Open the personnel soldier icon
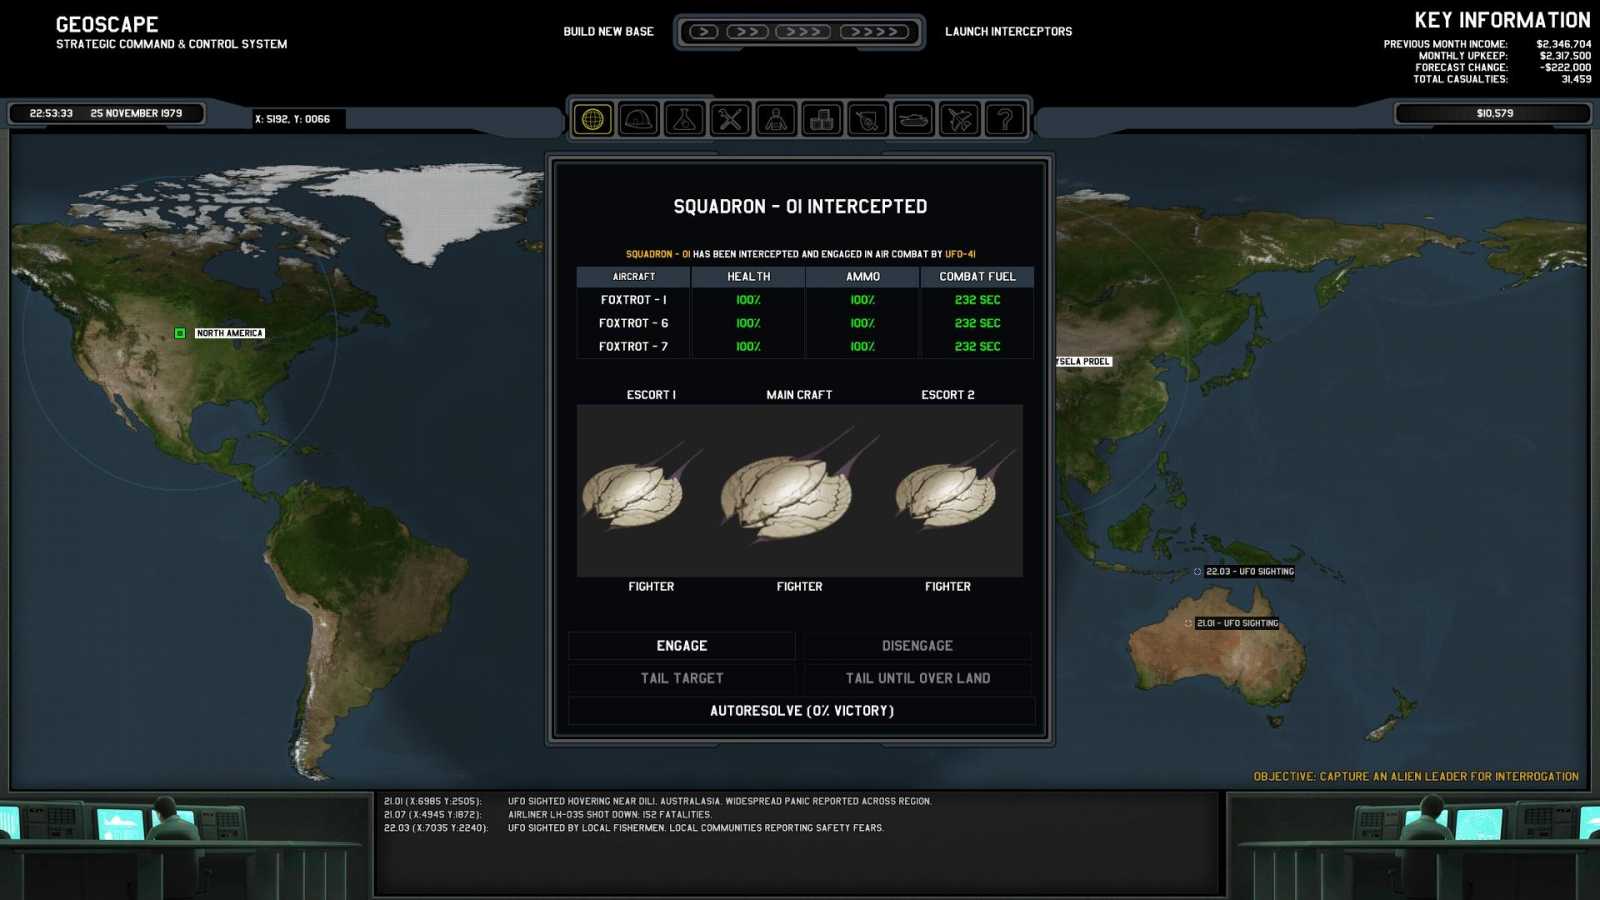The image size is (1600, 900). (777, 120)
